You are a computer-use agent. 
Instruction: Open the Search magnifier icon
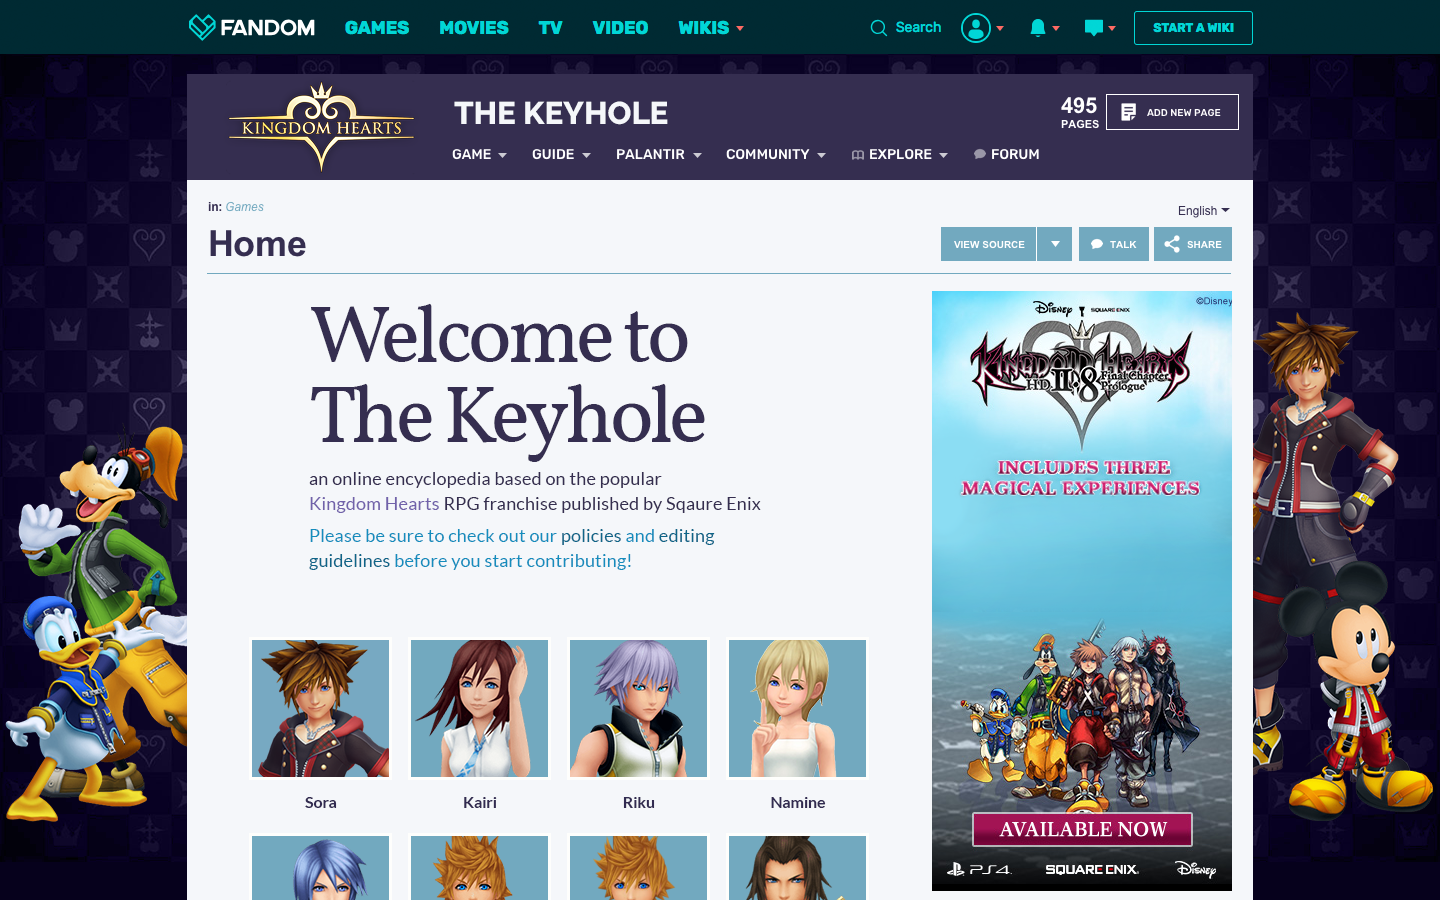(x=879, y=28)
